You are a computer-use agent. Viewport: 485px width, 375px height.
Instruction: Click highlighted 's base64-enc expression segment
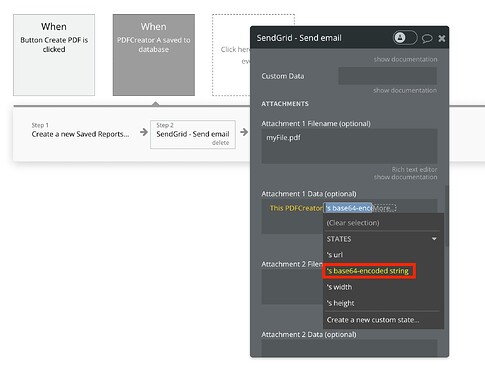tap(348, 208)
